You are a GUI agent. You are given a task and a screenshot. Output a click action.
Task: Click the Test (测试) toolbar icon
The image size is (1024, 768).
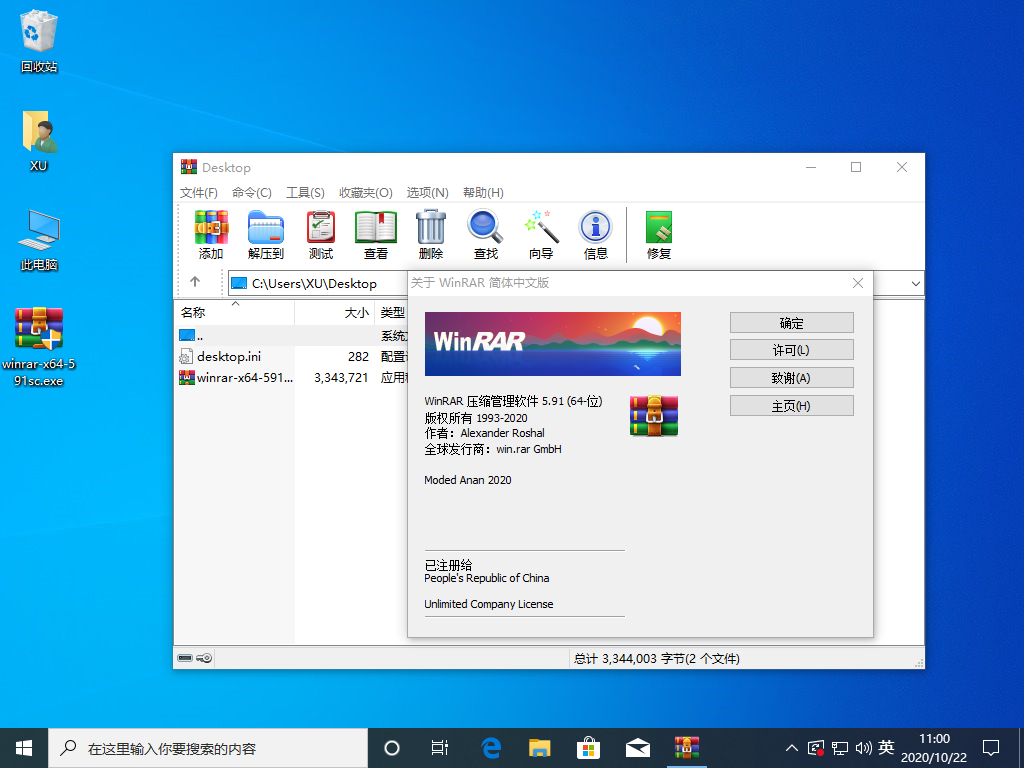click(x=321, y=235)
